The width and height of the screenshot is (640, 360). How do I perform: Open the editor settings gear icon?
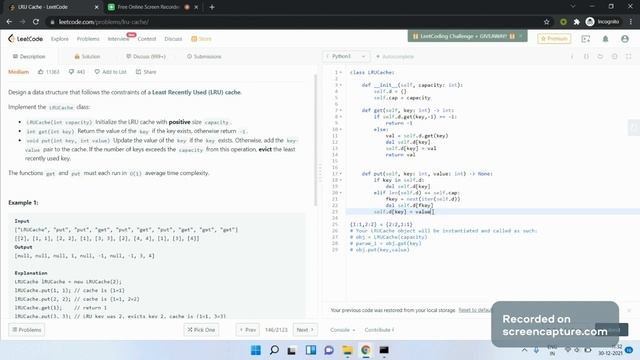coord(614,56)
